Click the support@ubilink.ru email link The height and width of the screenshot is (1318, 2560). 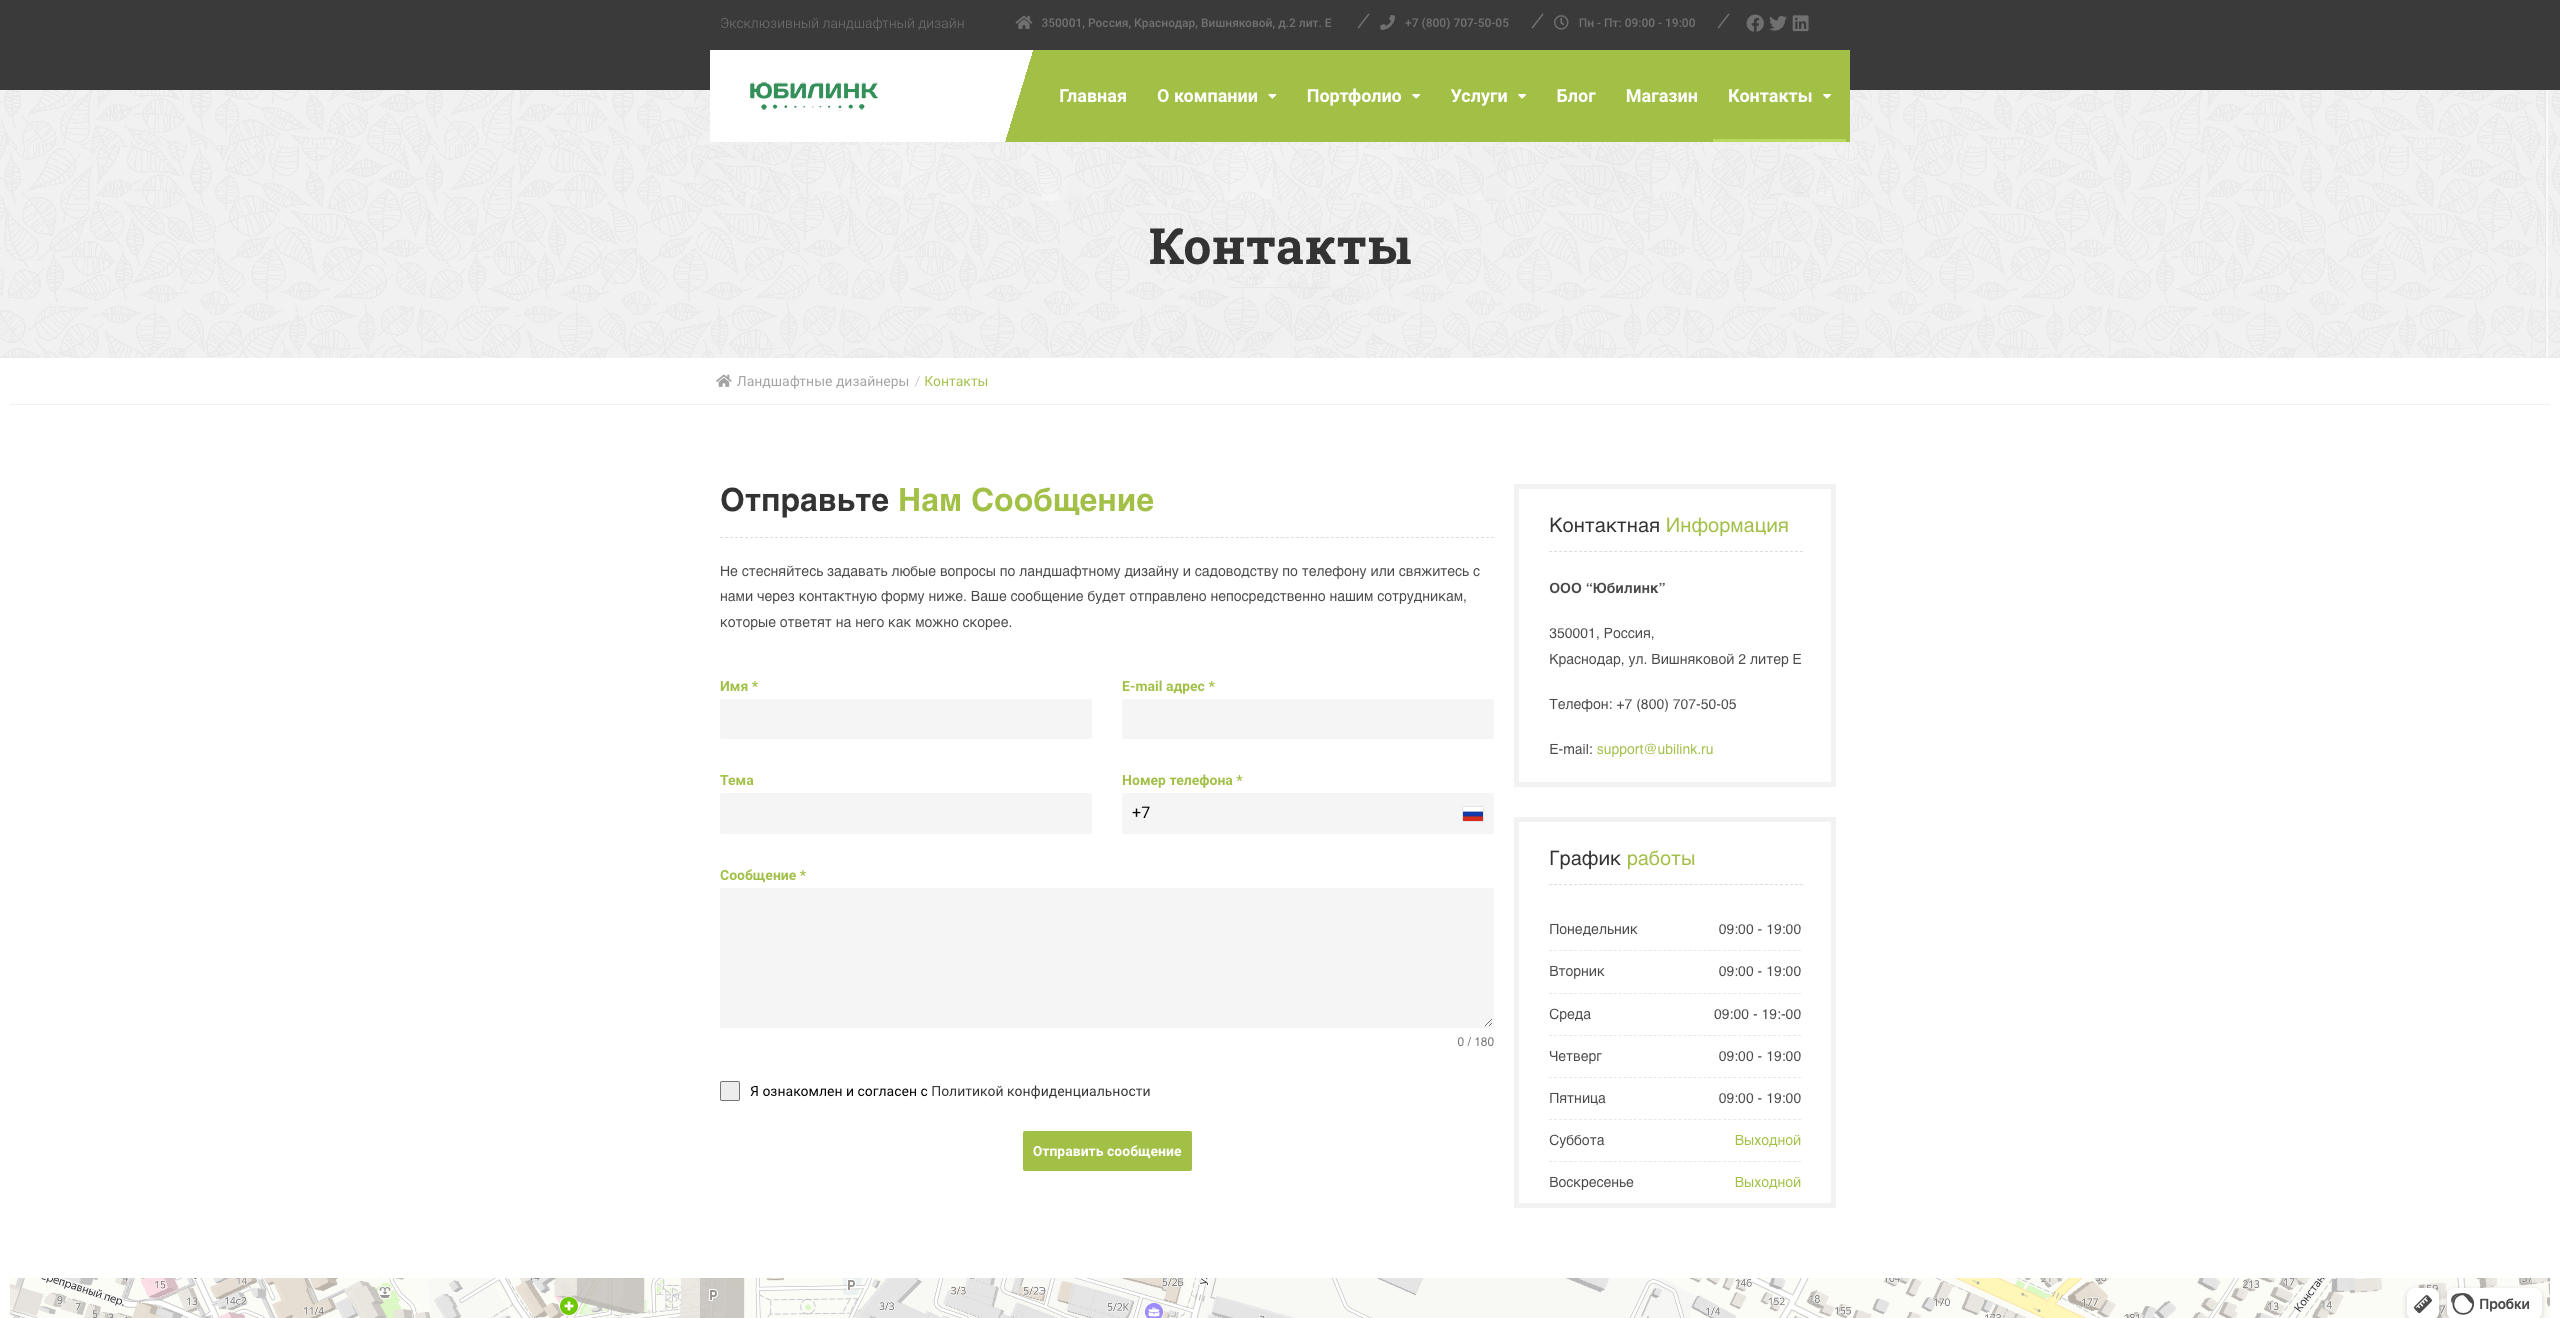(x=1654, y=749)
